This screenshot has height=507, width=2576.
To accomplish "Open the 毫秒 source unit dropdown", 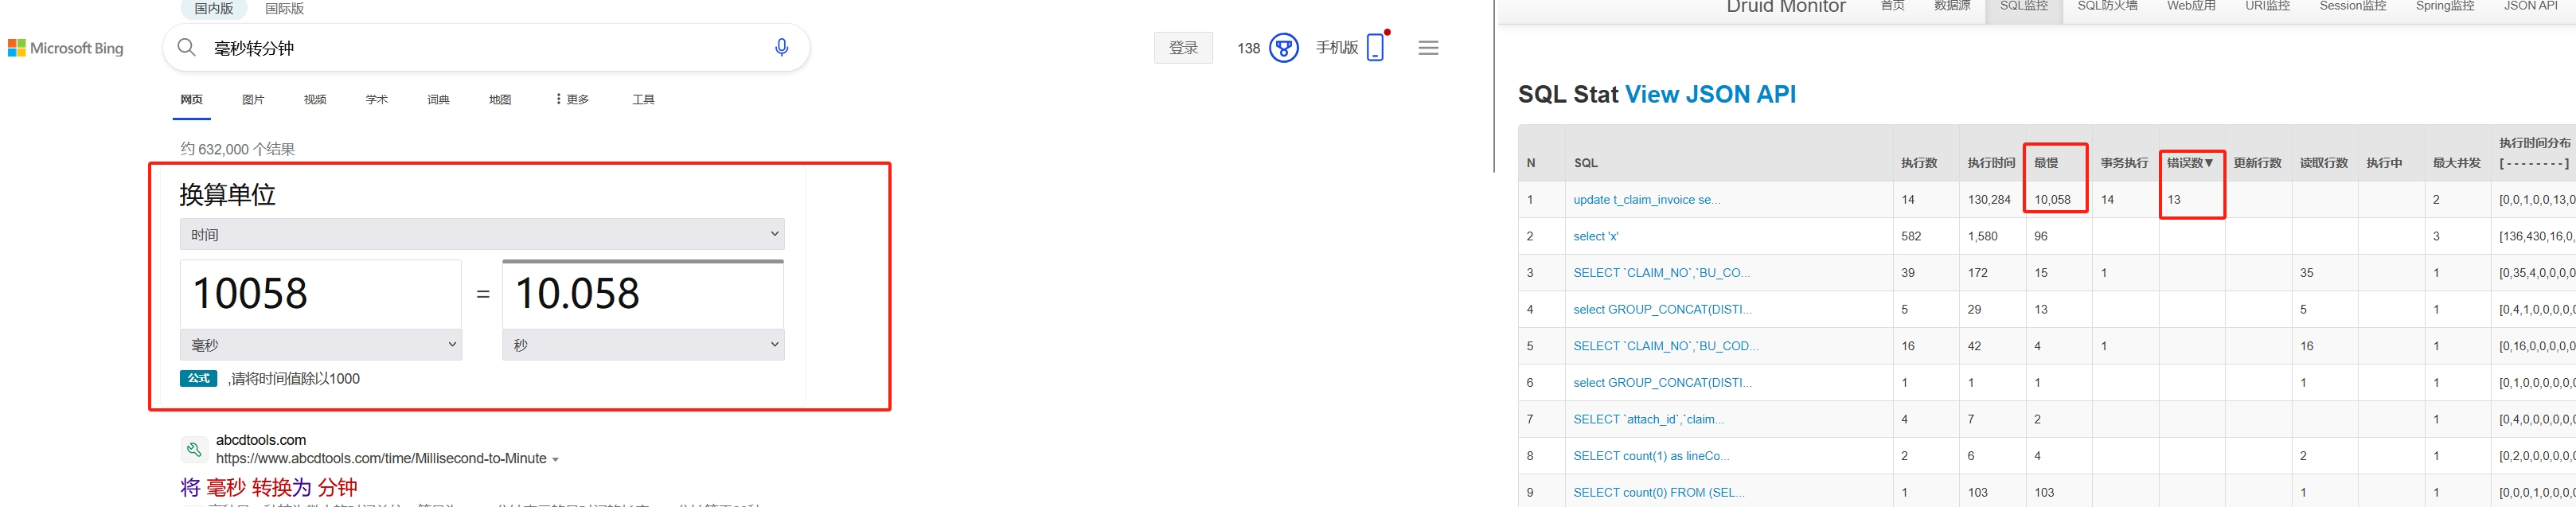I will (321, 345).
